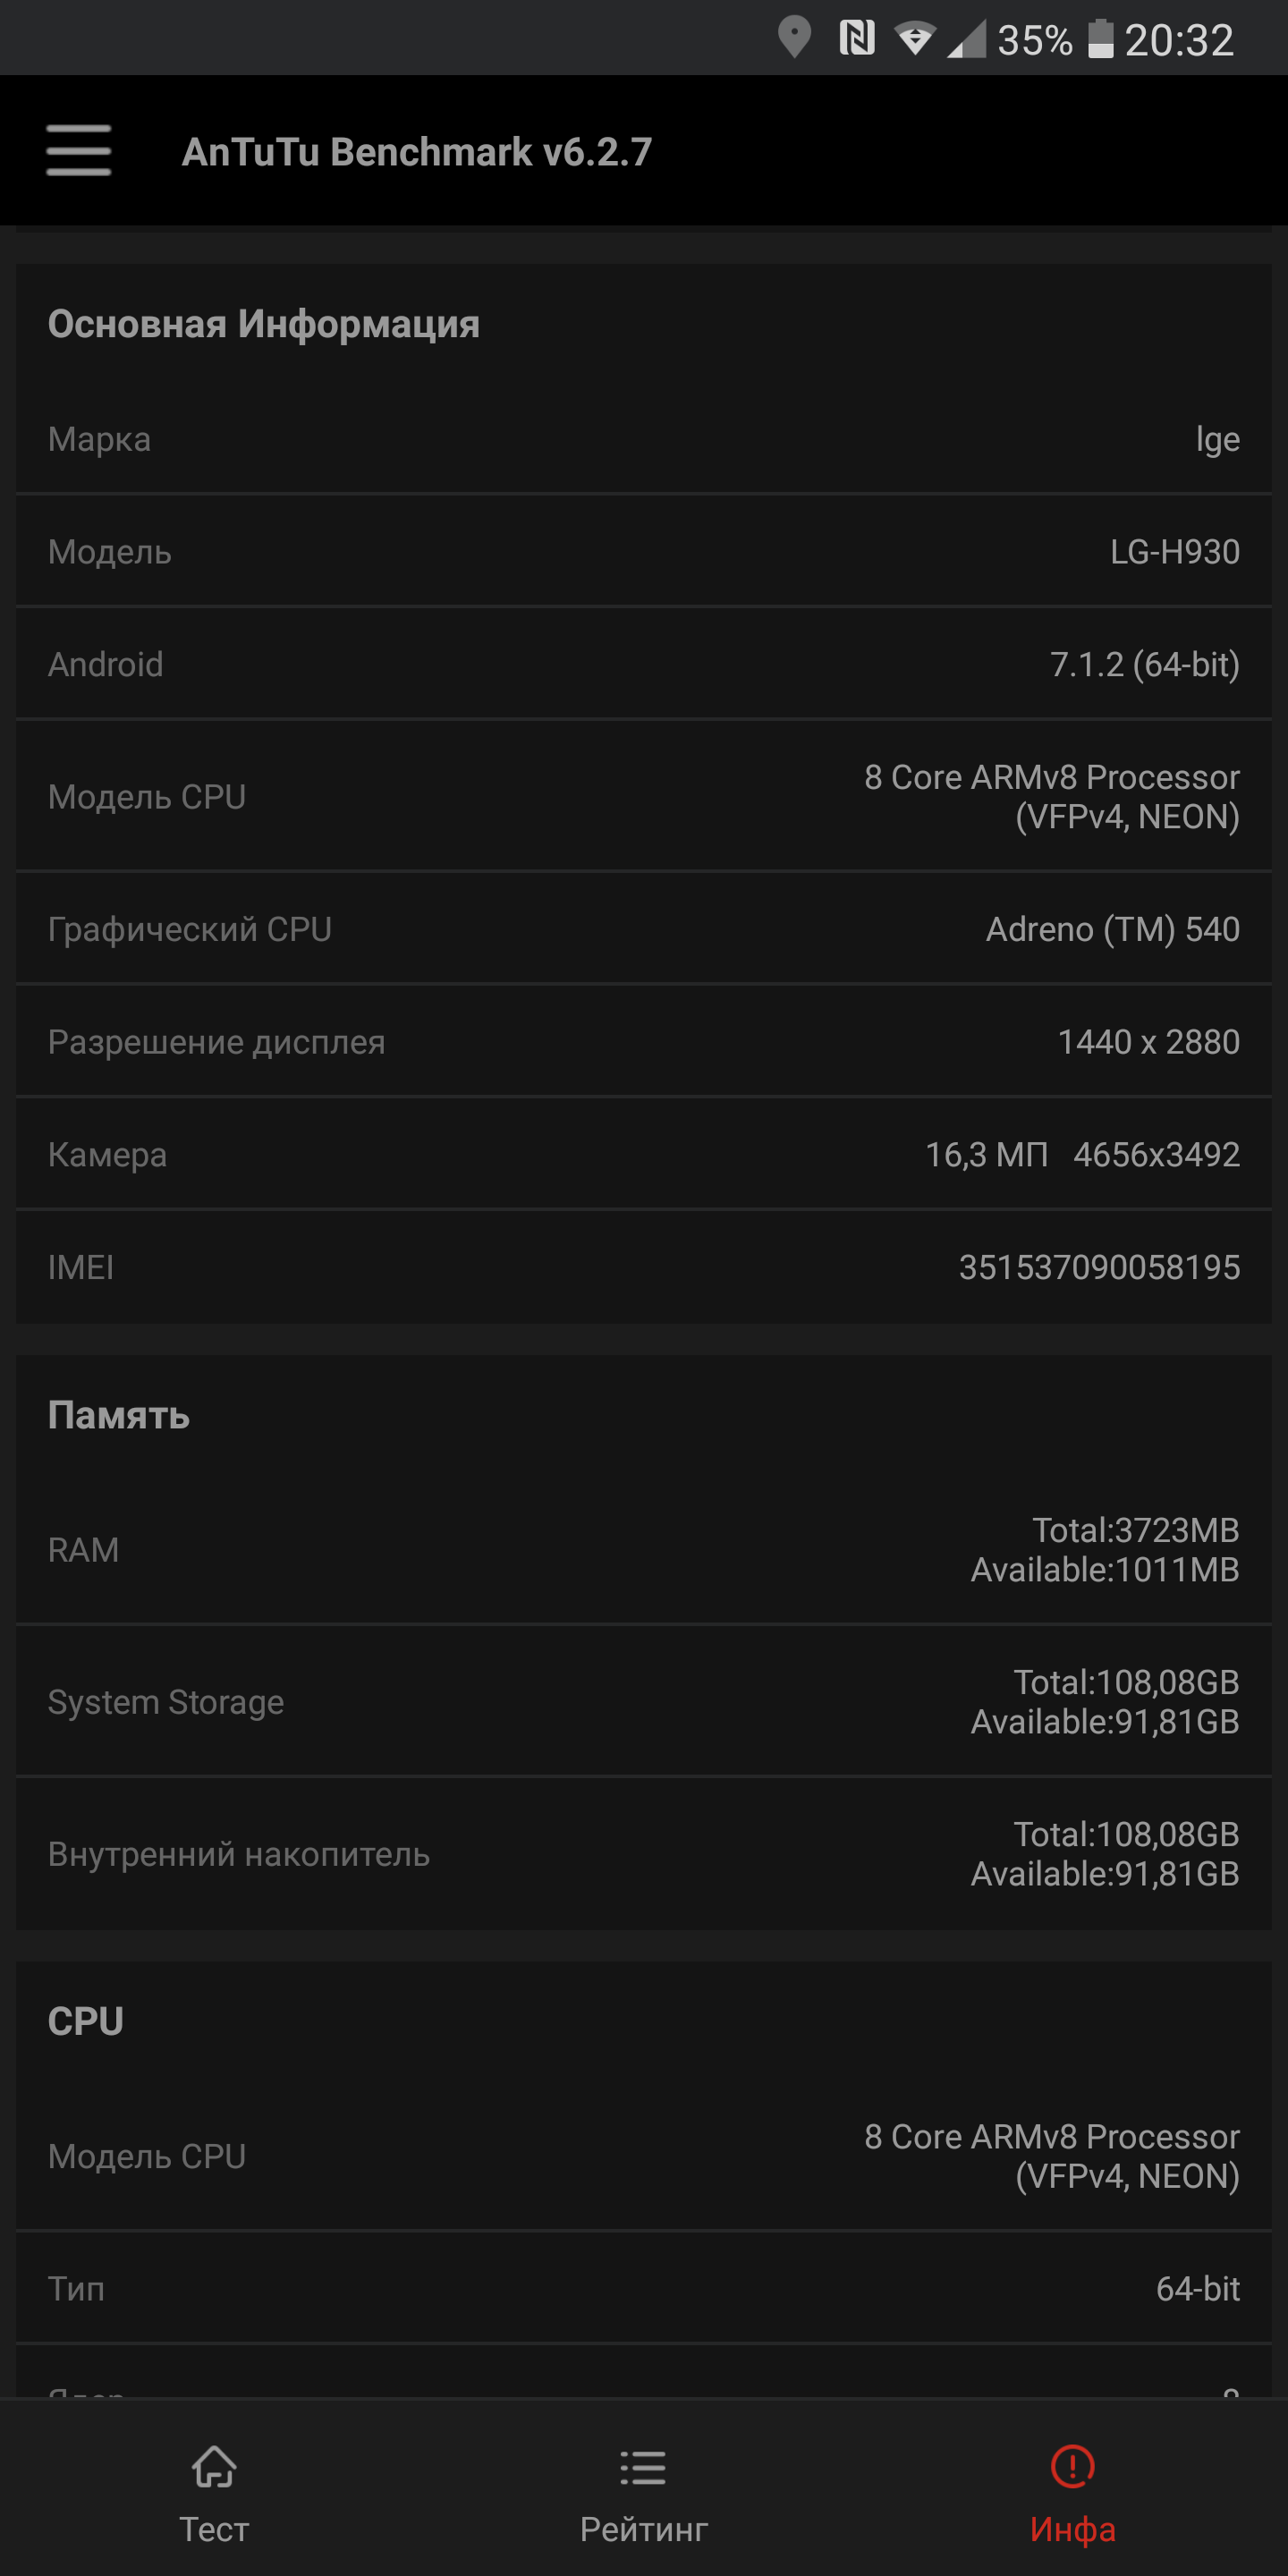
Task: Tap the Камера 16,3 МП row
Action: (644, 1154)
